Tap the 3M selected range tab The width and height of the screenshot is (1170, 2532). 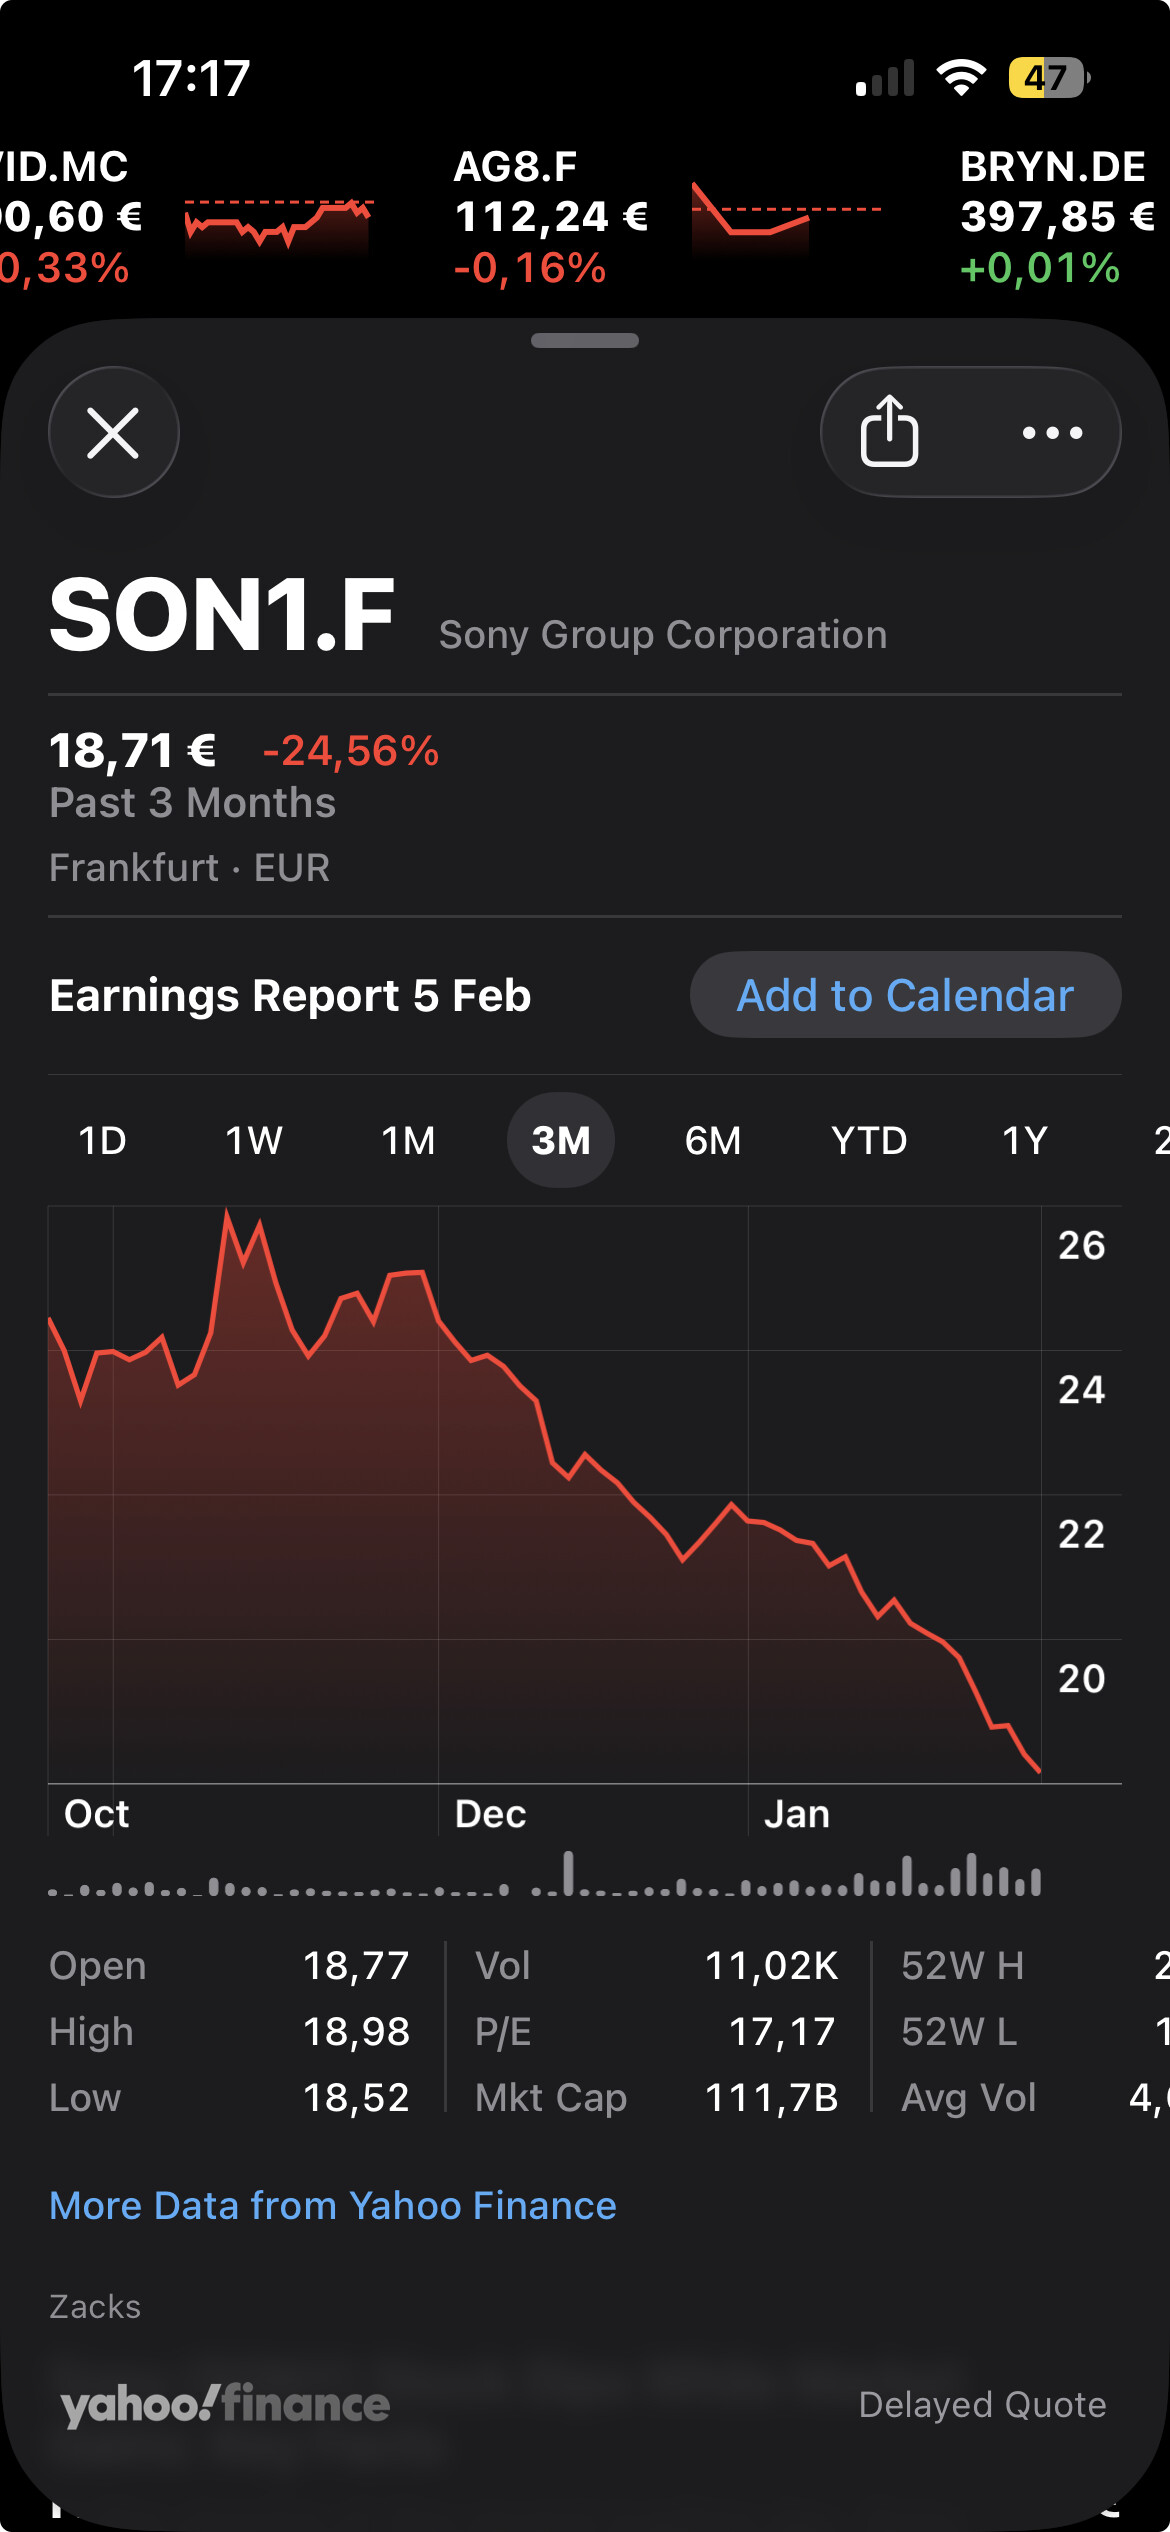point(561,1141)
